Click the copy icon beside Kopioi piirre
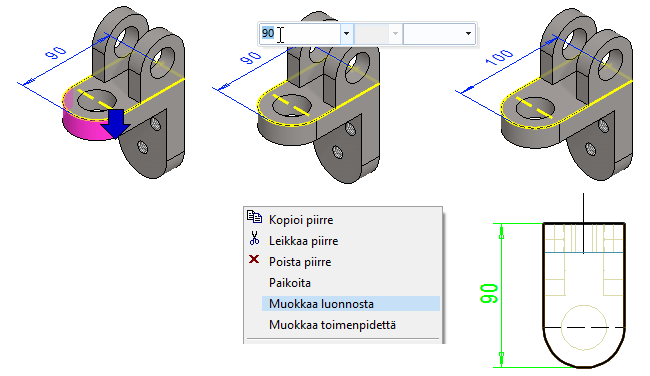The width and height of the screenshot is (650, 376). (x=254, y=217)
